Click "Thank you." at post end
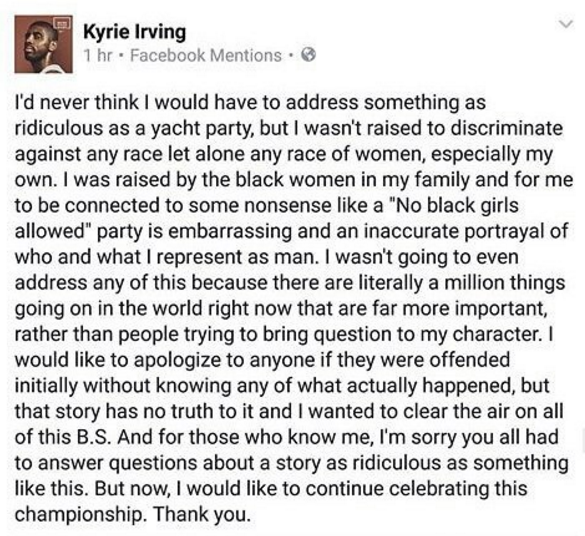 [x=201, y=514]
